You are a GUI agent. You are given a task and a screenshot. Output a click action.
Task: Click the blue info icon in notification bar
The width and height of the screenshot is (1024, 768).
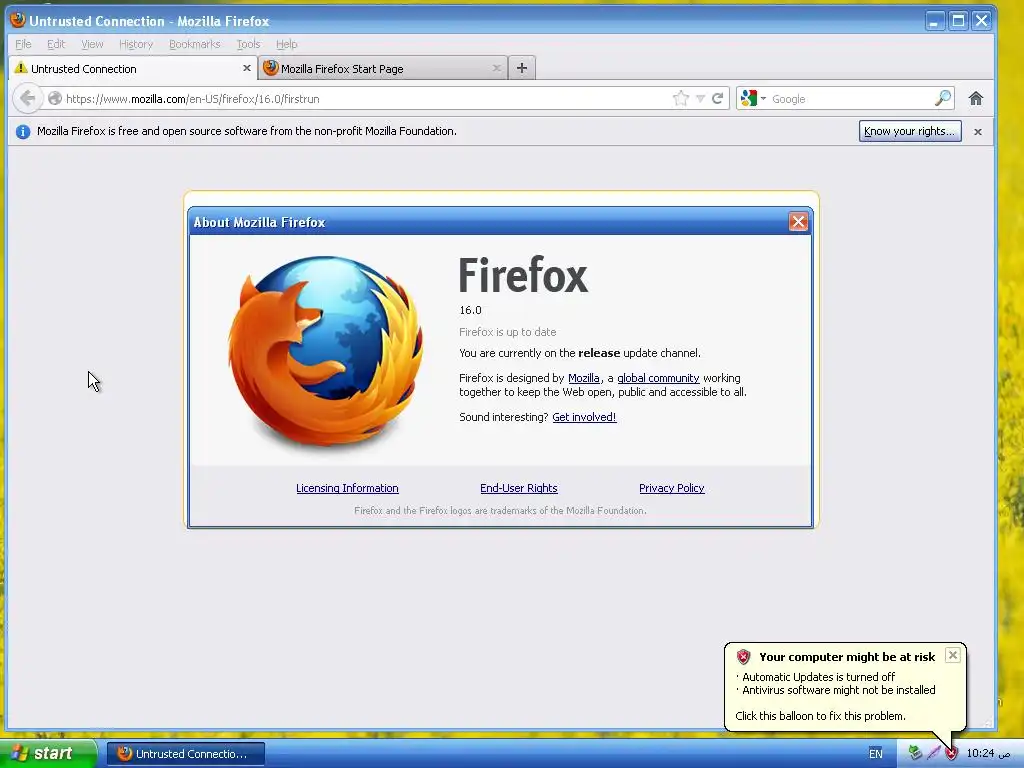23,131
